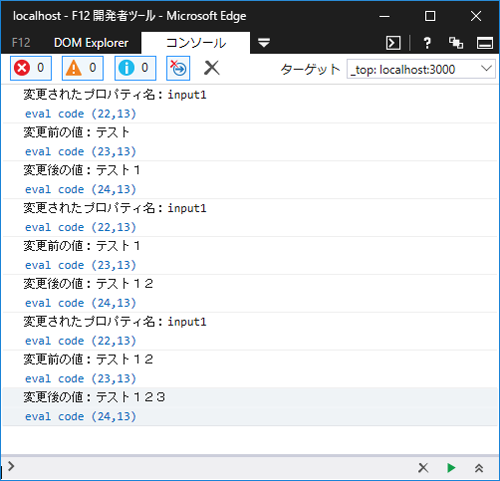The width and height of the screenshot is (500, 481).
Task: Expand multiline input with double chevron
Action: 479,468
